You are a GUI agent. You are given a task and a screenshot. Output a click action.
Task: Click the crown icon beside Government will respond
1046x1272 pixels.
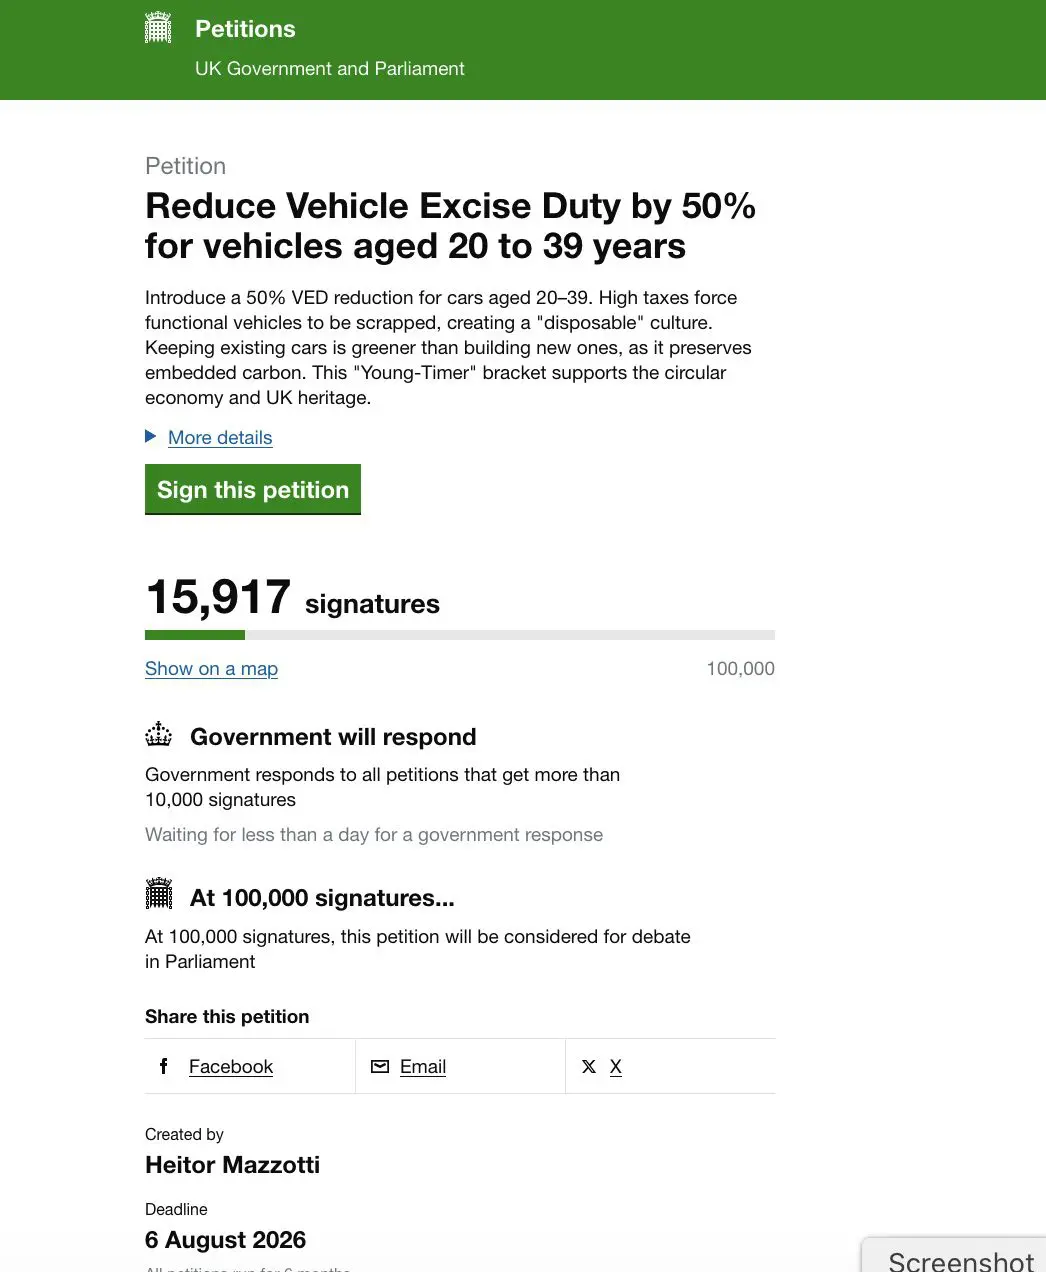(159, 735)
